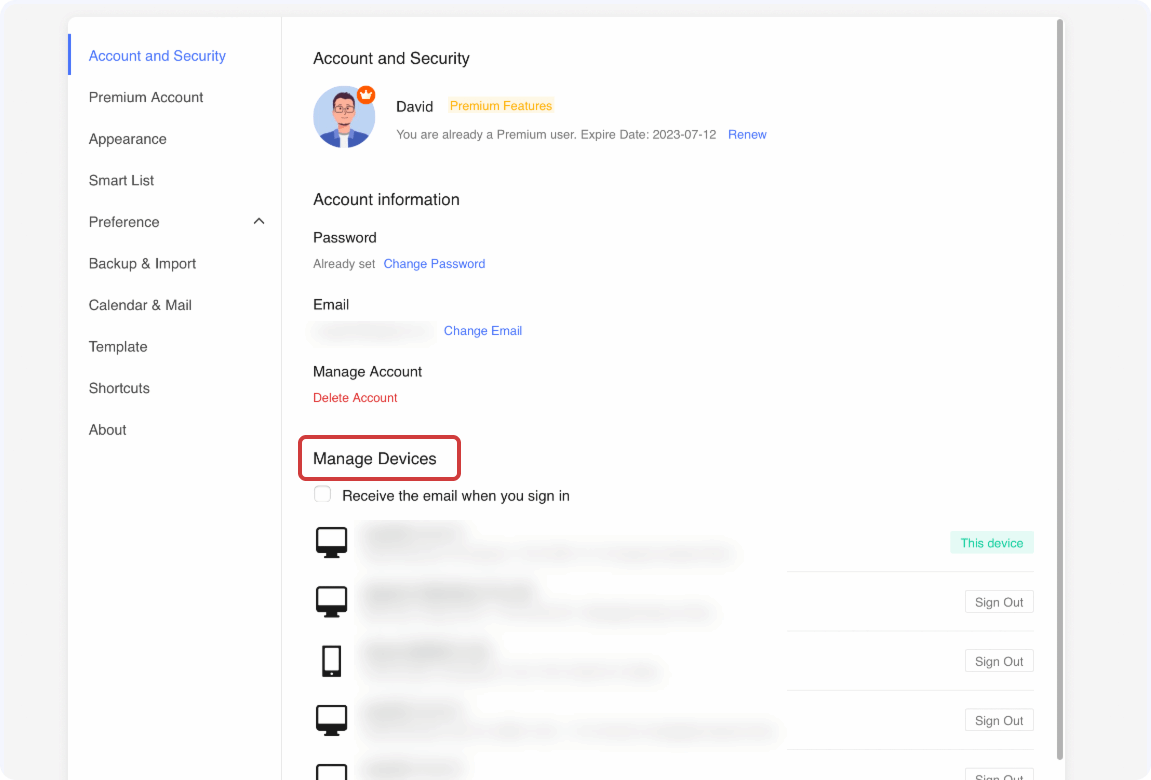
Task: Sign out the mobile phone device
Action: click(999, 661)
